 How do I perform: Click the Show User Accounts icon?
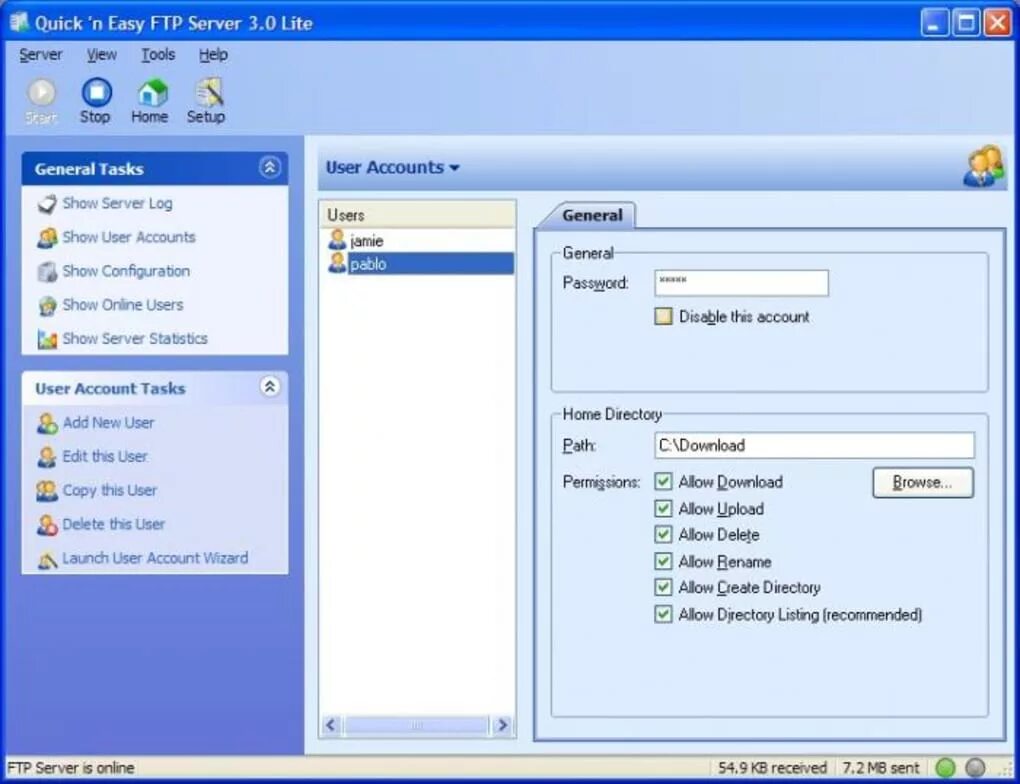[x=47, y=237]
